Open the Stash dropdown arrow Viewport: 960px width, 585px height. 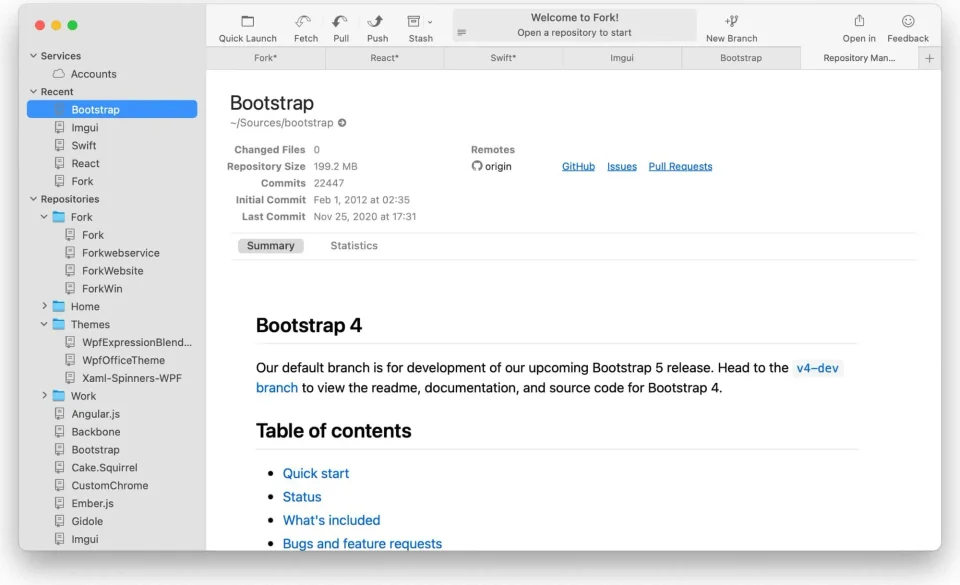430,23
